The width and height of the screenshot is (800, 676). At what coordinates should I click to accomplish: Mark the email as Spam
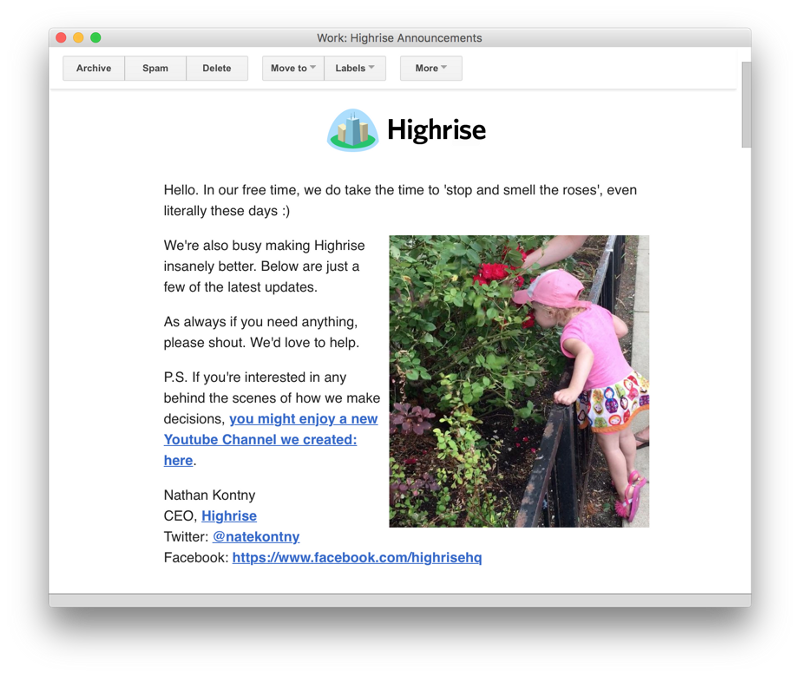point(155,68)
